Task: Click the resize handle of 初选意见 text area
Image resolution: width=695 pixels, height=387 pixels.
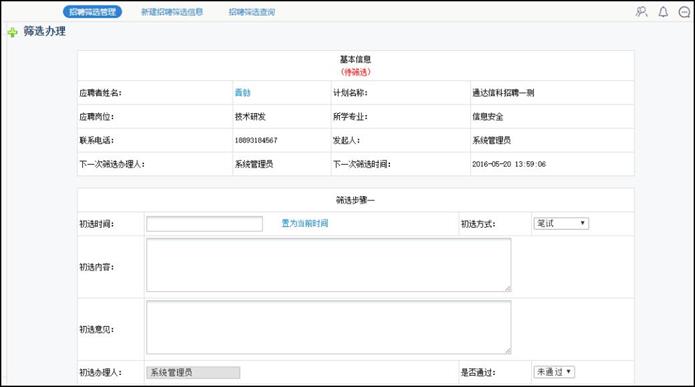Action: (508, 351)
